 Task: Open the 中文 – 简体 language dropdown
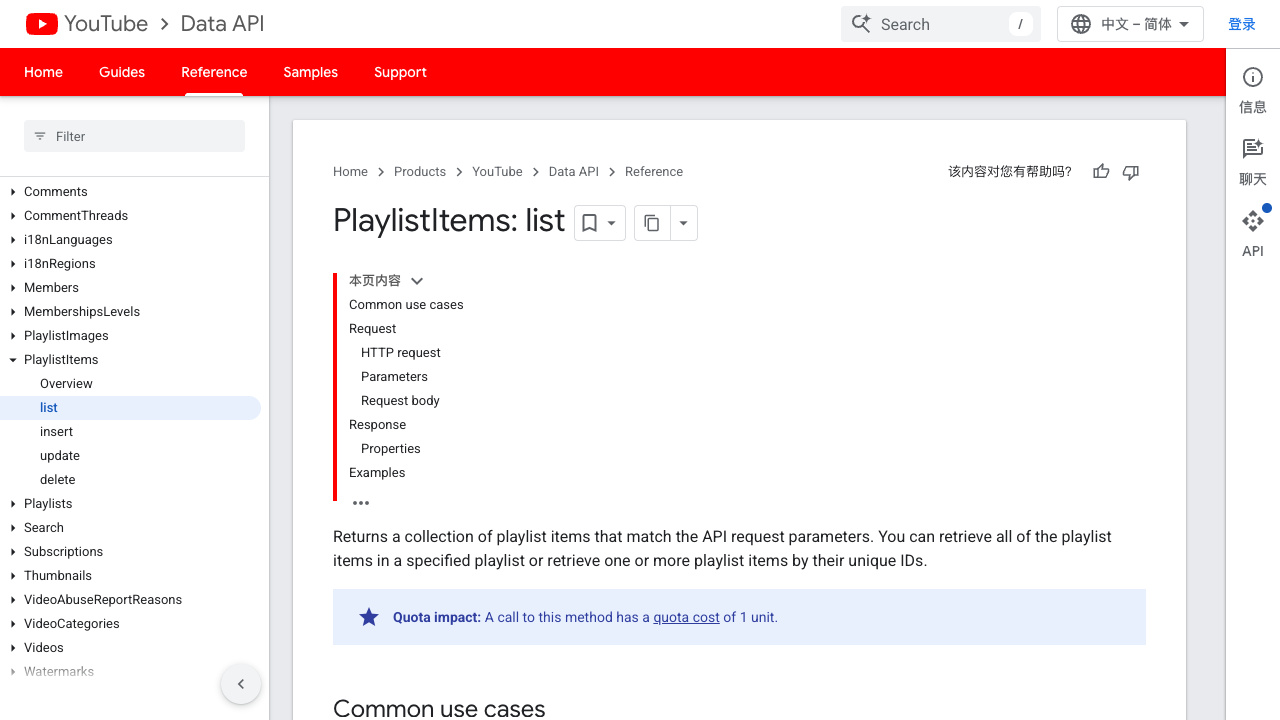(1130, 24)
